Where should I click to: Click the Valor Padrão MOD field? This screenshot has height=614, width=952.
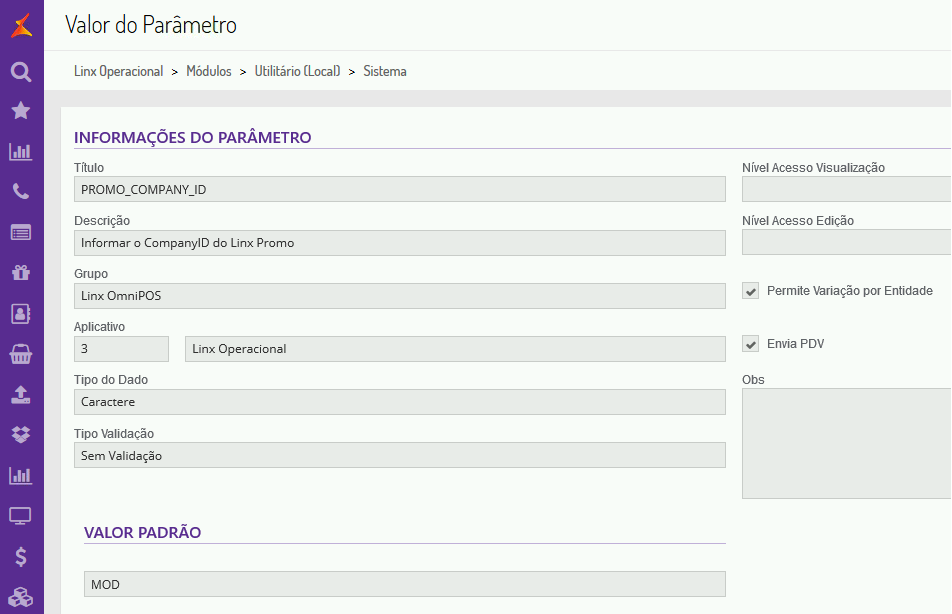404,584
